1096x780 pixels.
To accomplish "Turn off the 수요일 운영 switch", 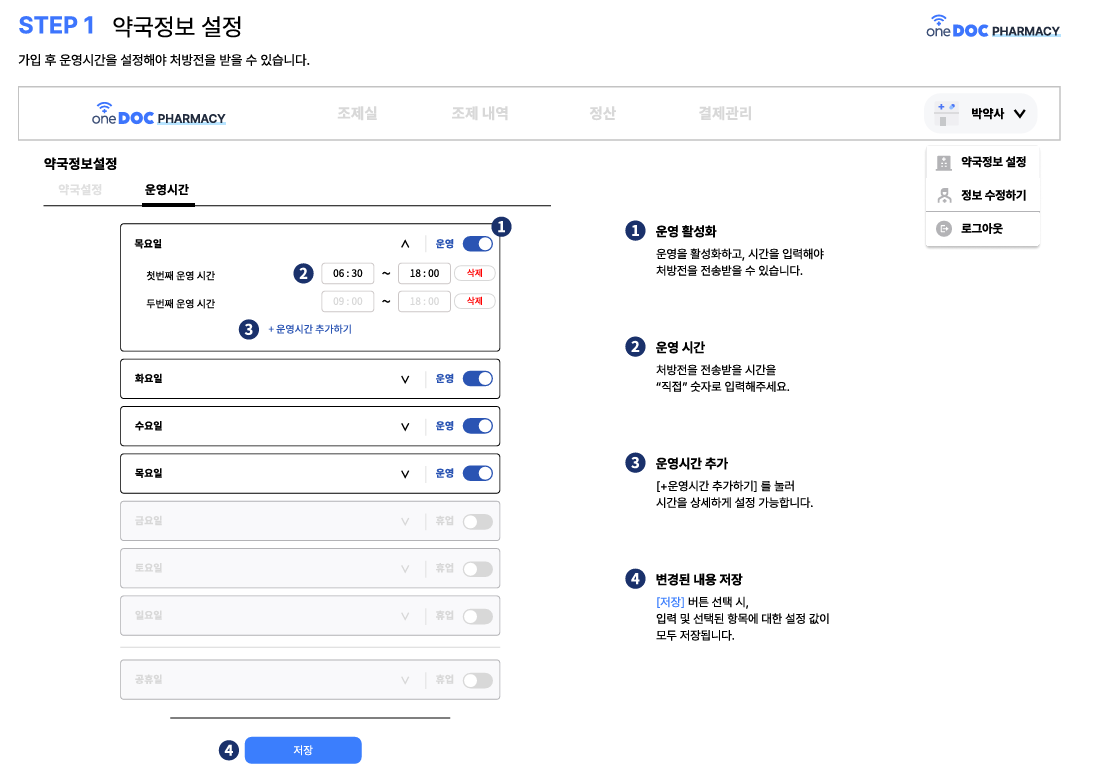I will coord(478,426).
